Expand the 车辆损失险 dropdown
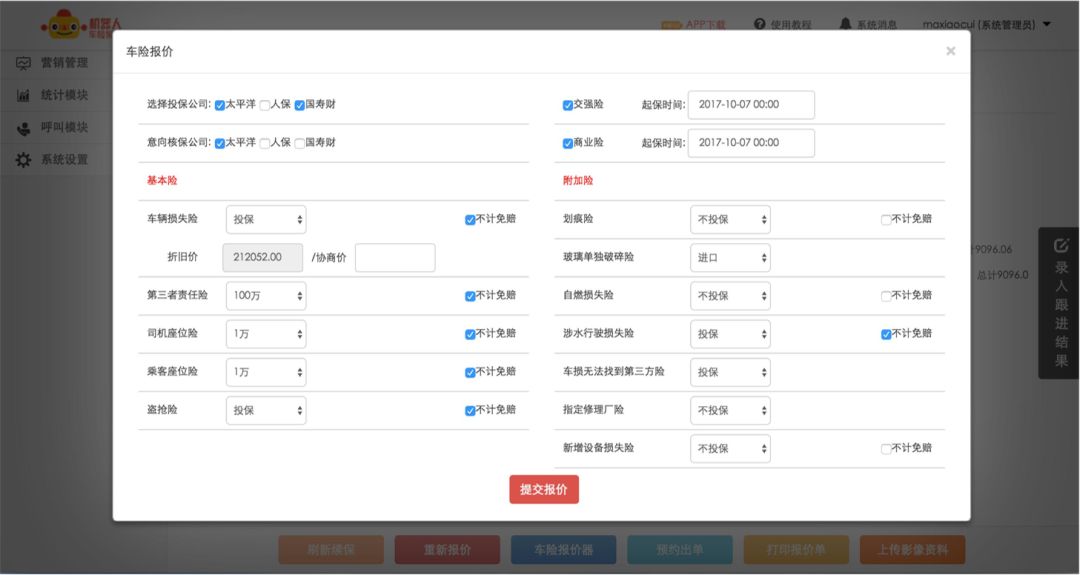Image resolution: width=1080 pixels, height=575 pixels. click(266, 220)
